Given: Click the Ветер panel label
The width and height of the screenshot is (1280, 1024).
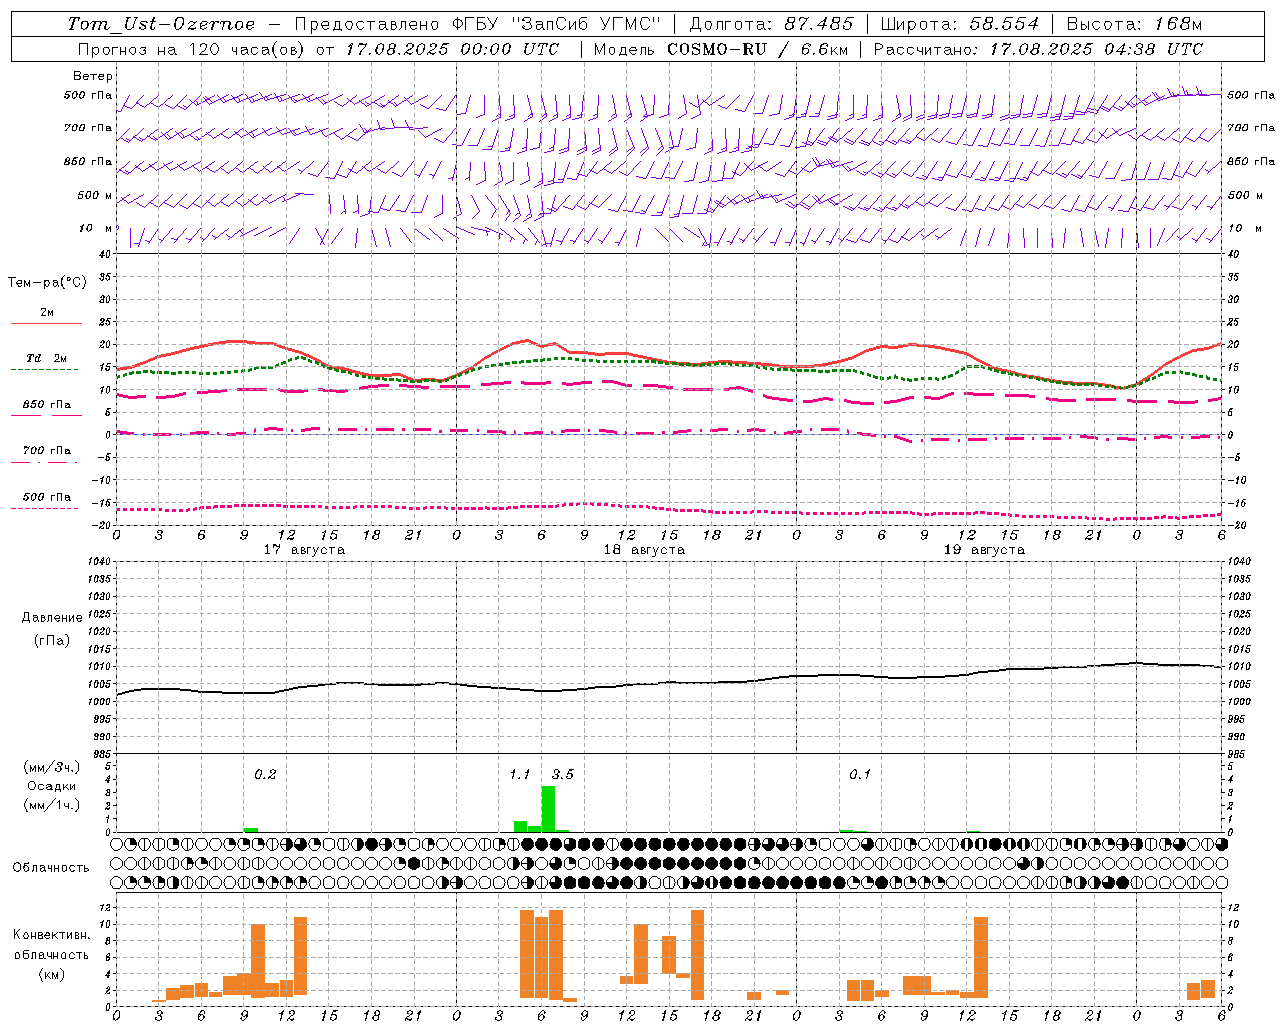Looking at the screenshot, I should tap(93, 76).
